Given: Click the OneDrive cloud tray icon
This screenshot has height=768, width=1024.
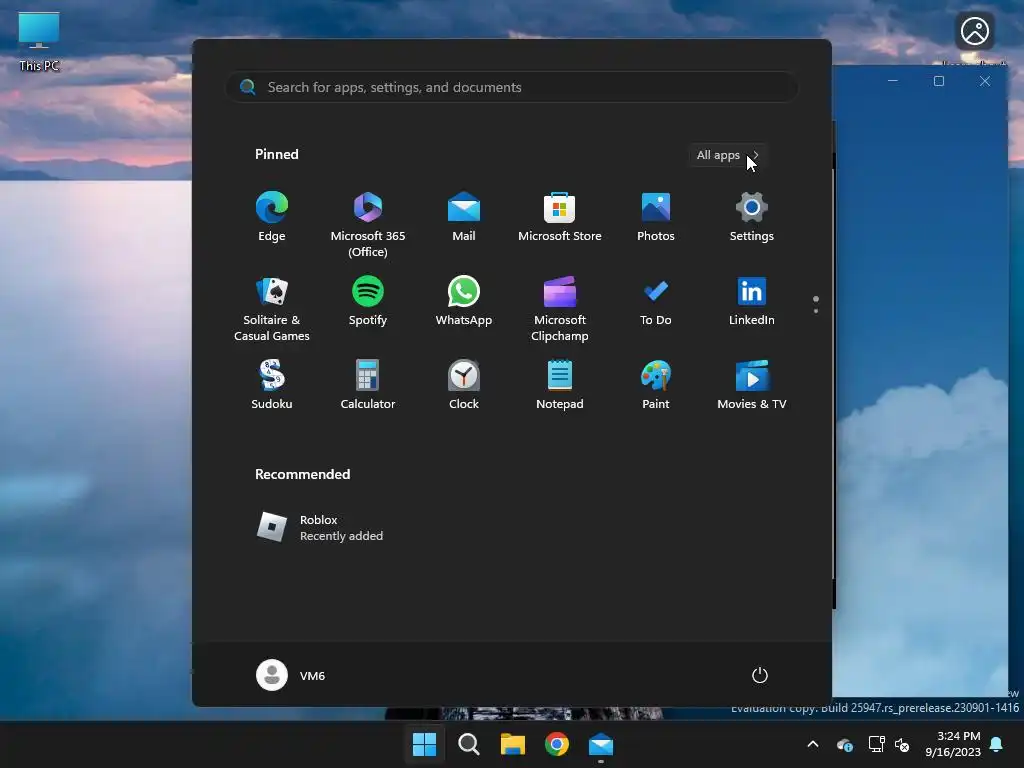Looking at the screenshot, I should click(x=844, y=744).
